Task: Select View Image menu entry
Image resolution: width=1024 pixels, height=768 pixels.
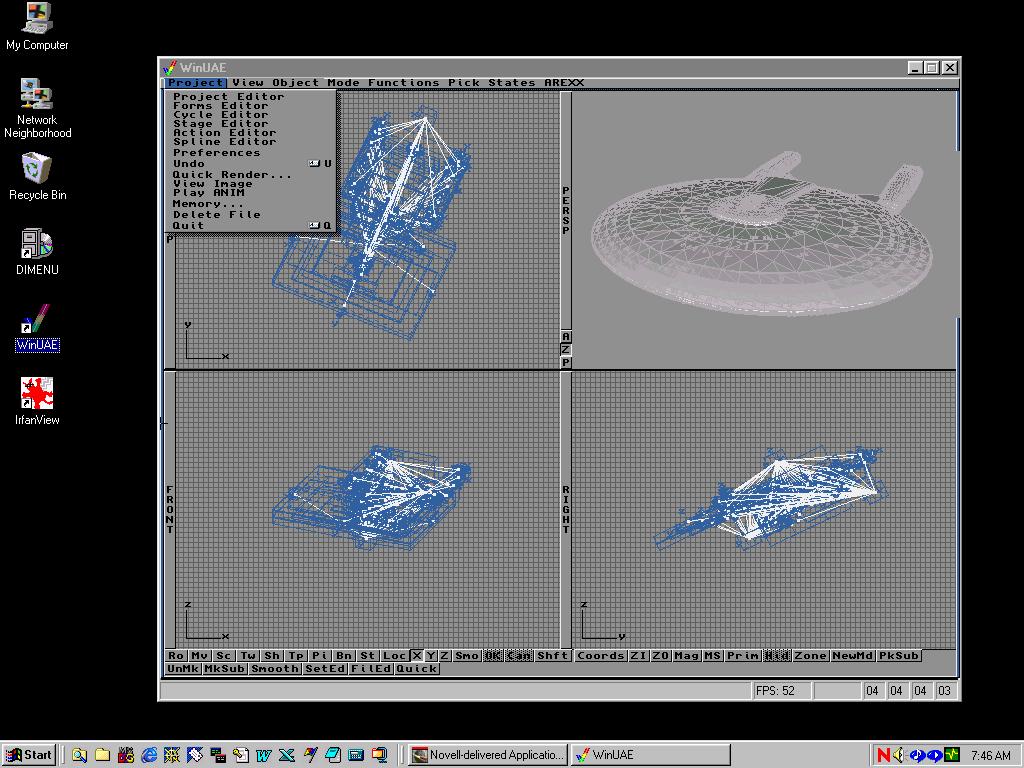Action: pyautogui.click(x=251, y=184)
